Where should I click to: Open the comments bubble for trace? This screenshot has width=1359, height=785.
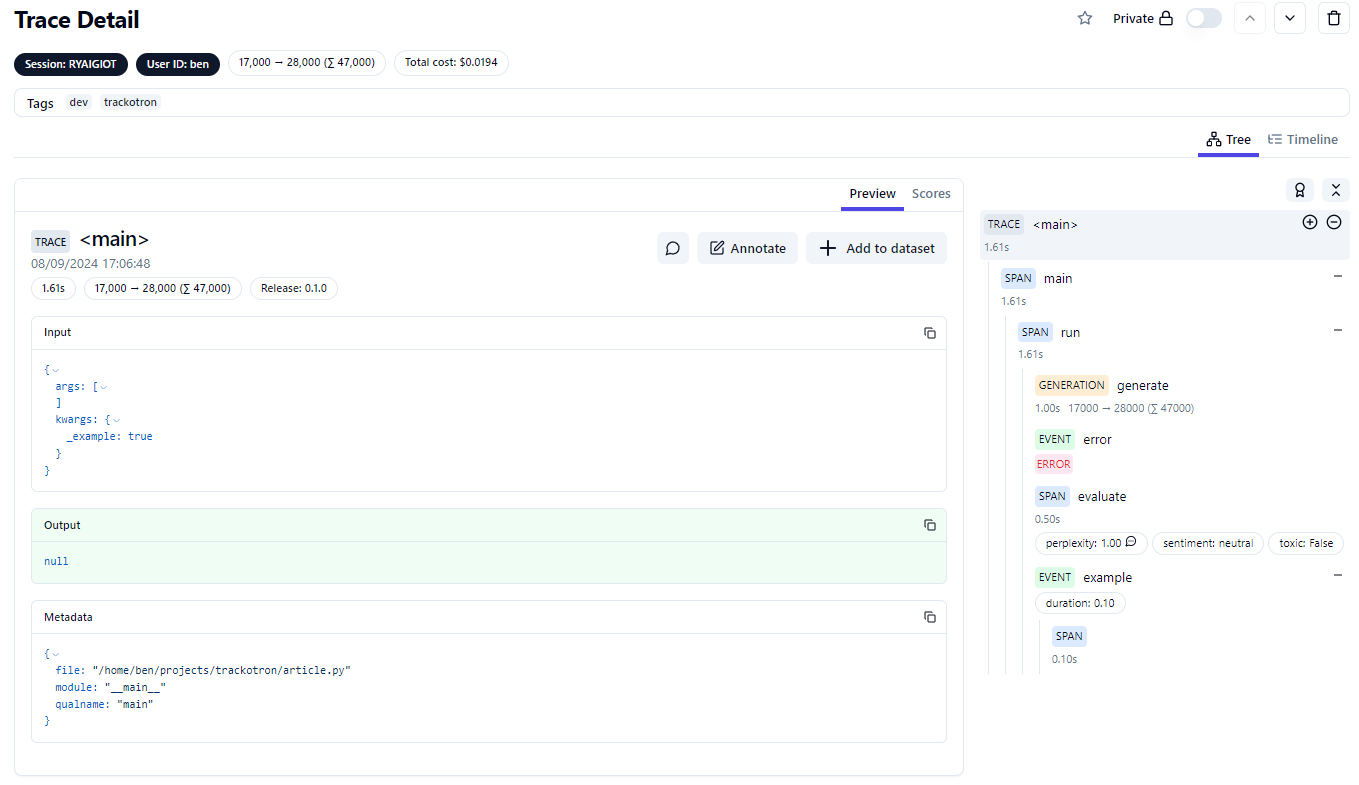(x=673, y=248)
